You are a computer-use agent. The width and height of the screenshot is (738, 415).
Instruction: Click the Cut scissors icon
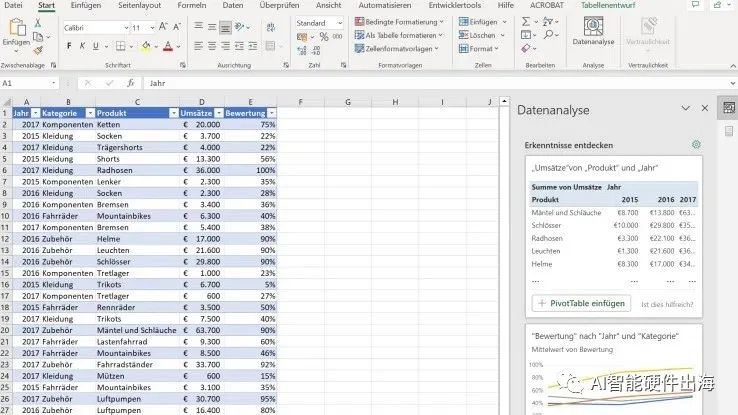(x=38, y=22)
